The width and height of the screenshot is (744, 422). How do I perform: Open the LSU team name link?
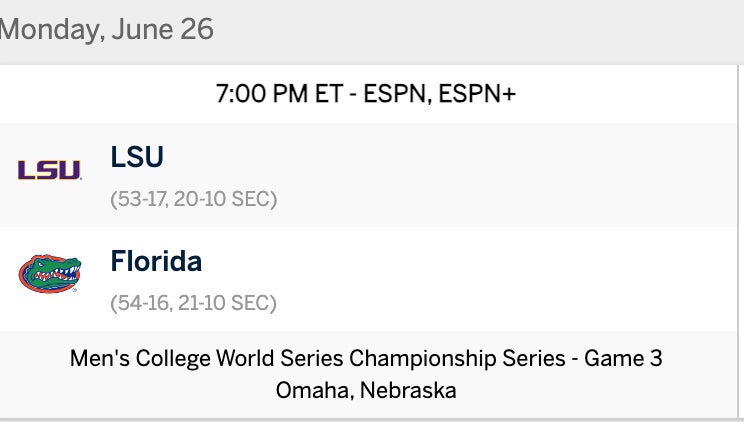tap(137, 157)
